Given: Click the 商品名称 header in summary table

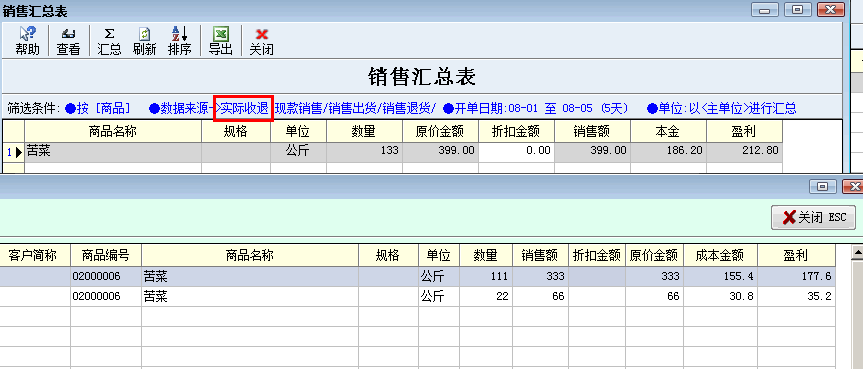Looking at the screenshot, I should tap(113, 132).
